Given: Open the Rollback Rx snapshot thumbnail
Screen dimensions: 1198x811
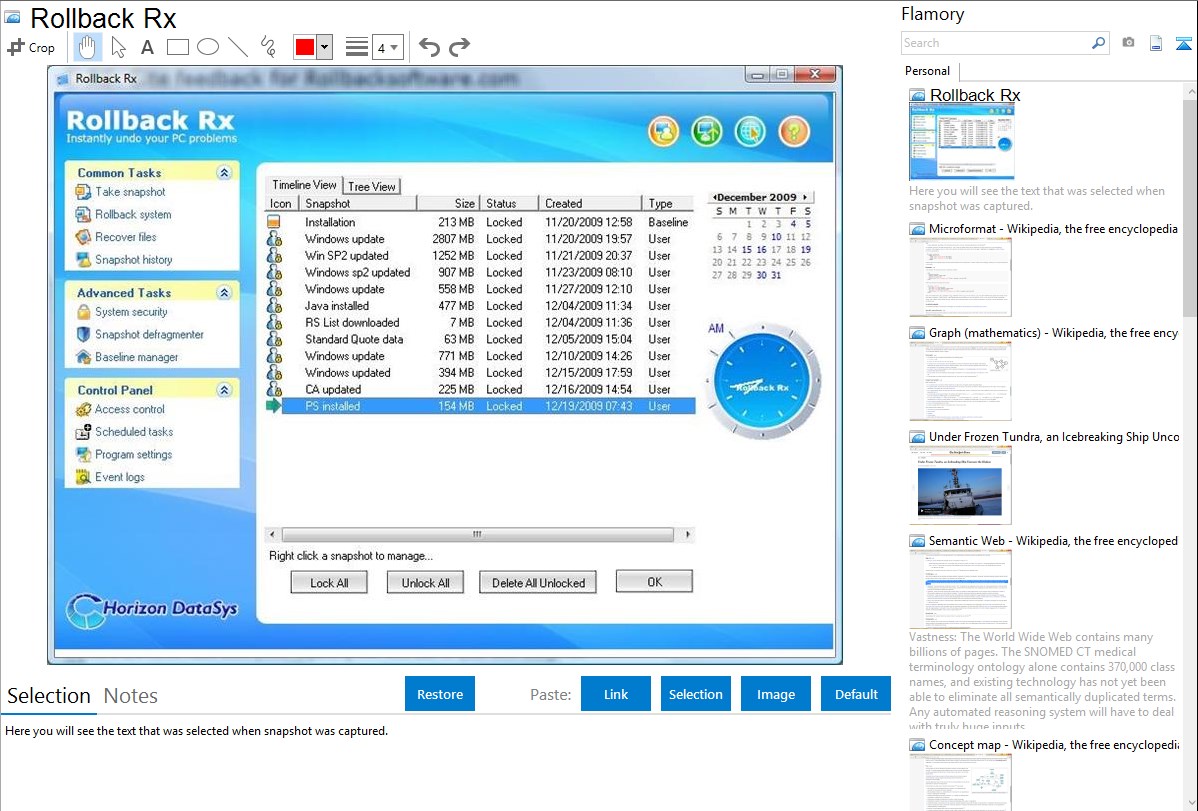Looking at the screenshot, I should (961, 142).
